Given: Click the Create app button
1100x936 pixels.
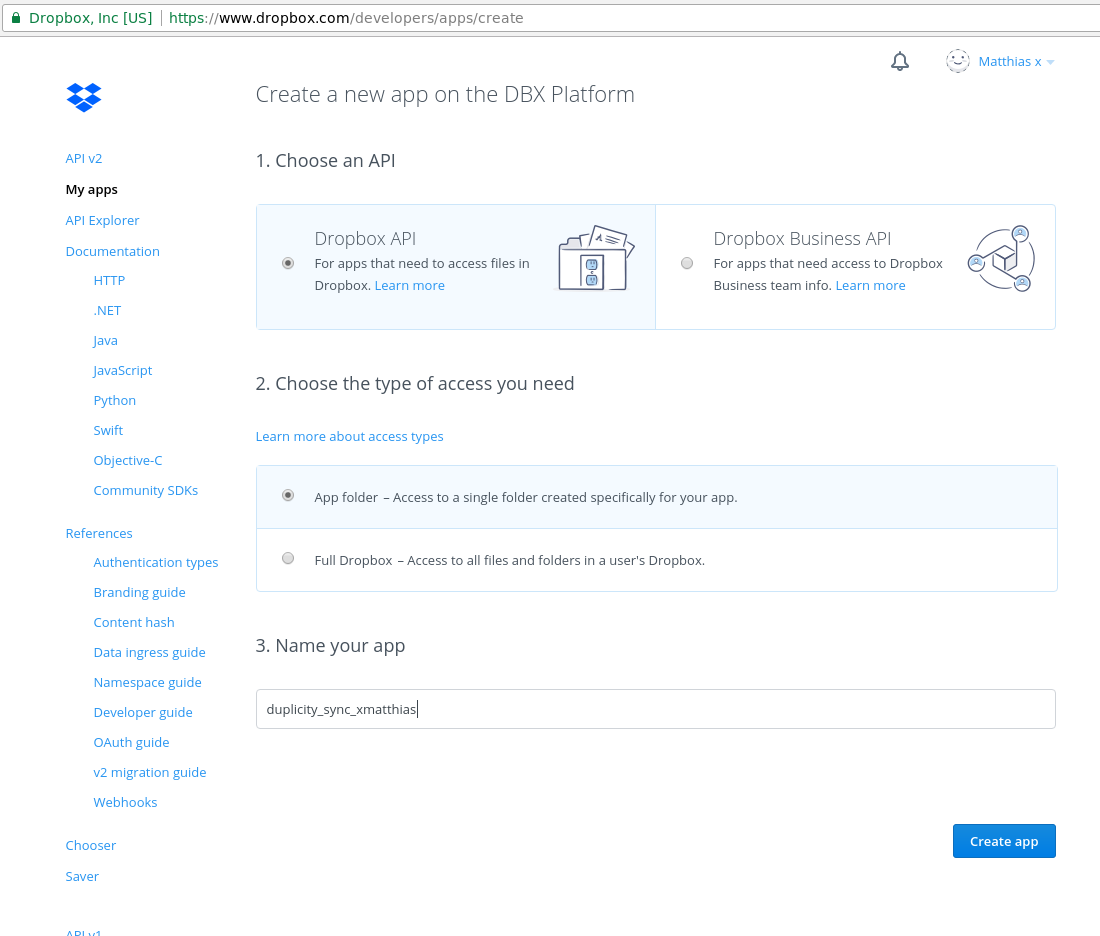Looking at the screenshot, I should 1004,841.
